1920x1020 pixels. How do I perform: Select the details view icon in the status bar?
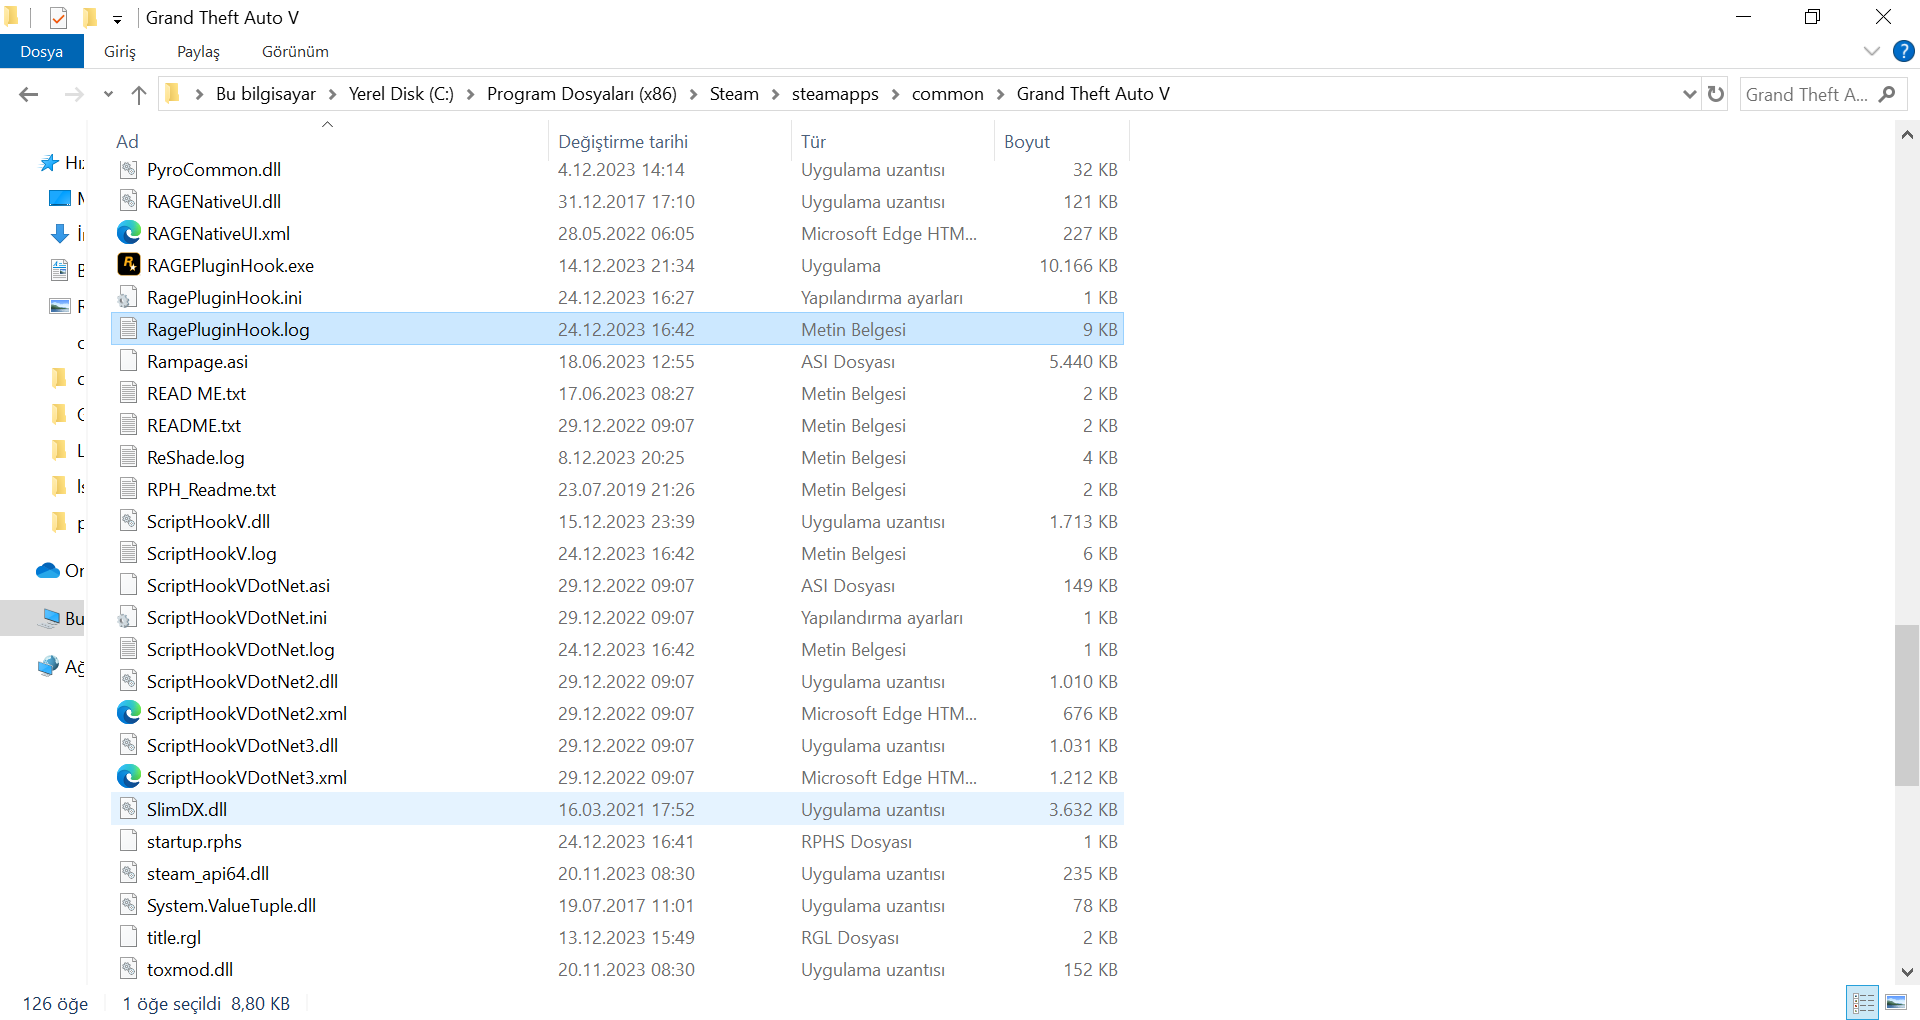click(1863, 1002)
